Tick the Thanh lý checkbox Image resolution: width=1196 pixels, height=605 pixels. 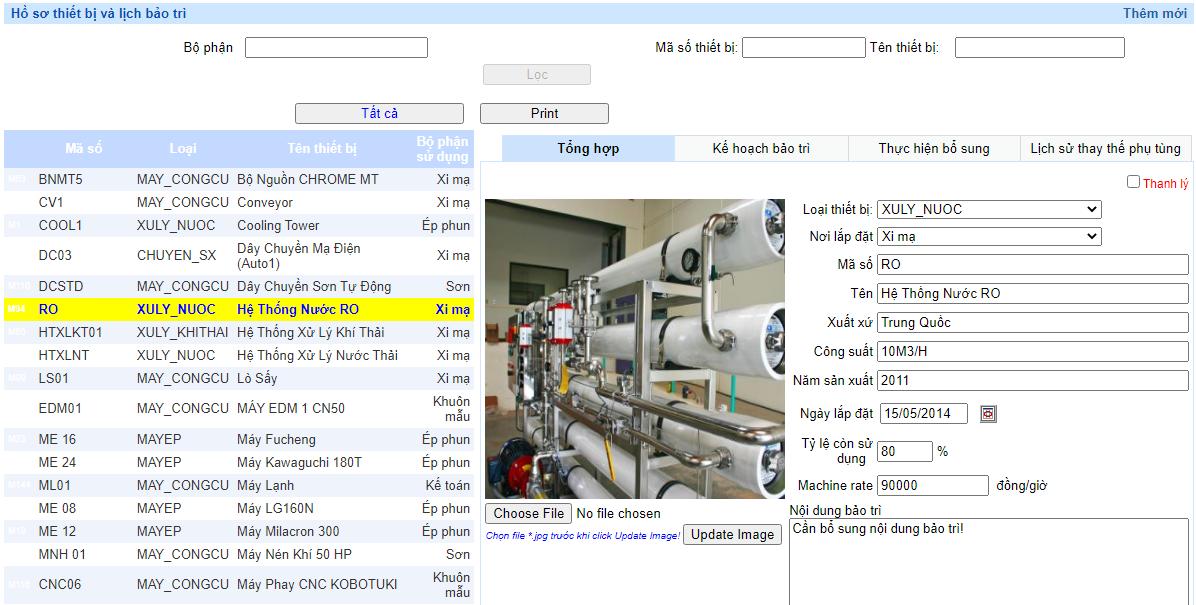pyautogui.click(x=1133, y=182)
